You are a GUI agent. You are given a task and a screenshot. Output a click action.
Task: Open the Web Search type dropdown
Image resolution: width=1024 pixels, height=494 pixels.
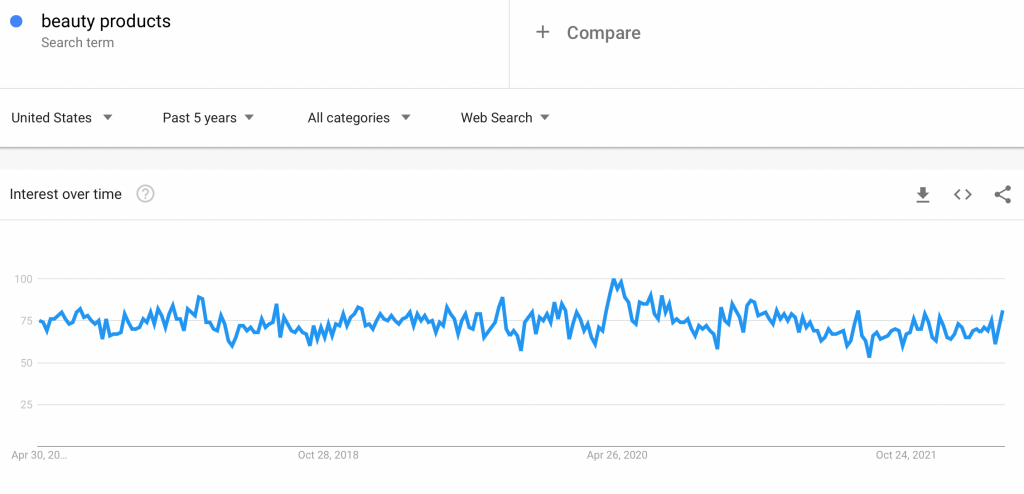pos(505,118)
